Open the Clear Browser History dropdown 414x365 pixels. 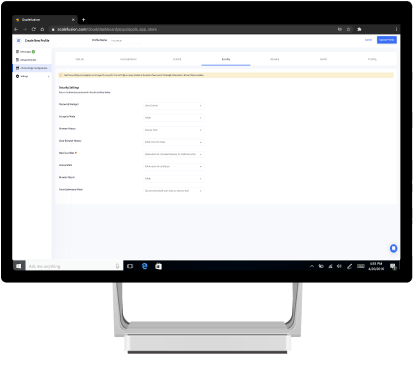tap(174, 142)
